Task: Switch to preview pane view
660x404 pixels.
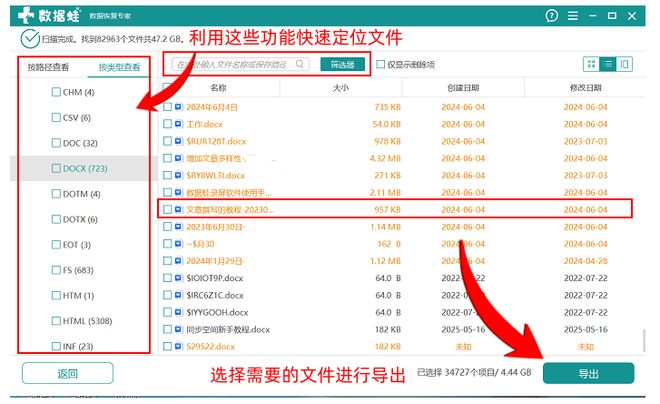Action: click(x=624, y=64)
